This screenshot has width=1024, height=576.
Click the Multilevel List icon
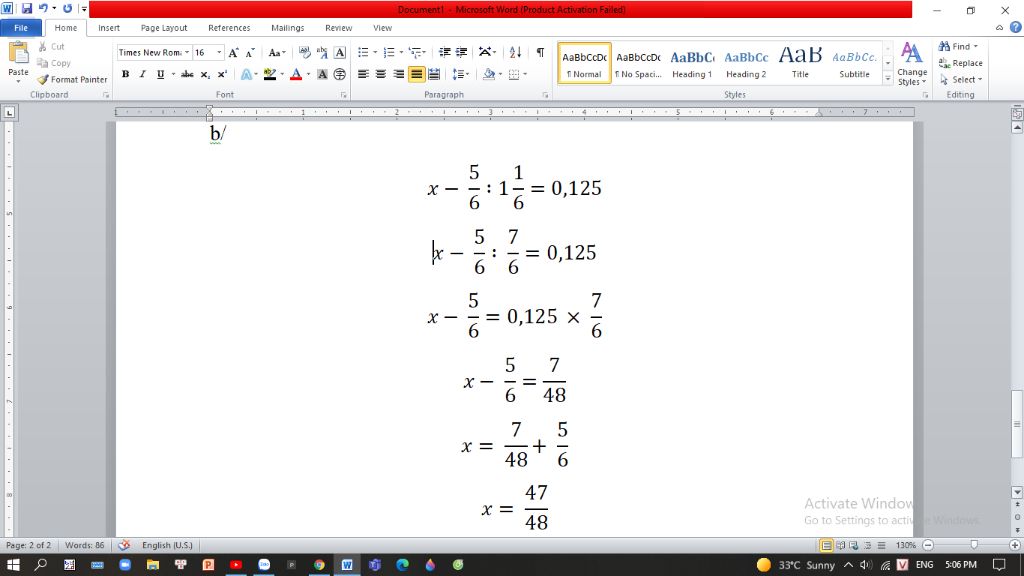[415, 52]
